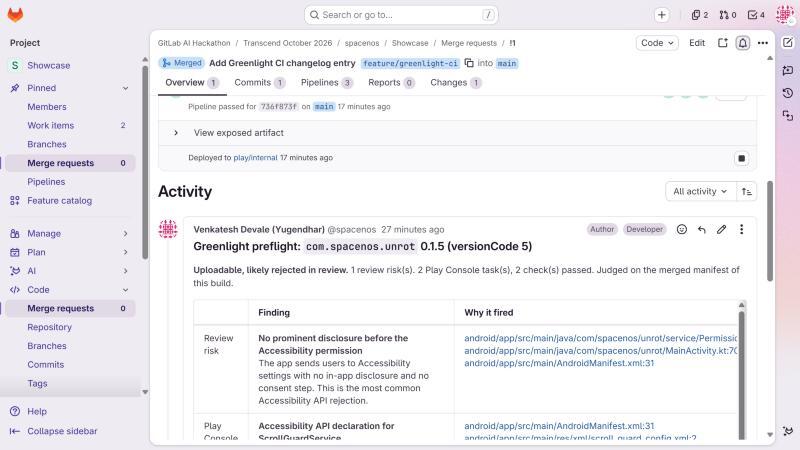Open the Duo chat icon at bottom right

click(788, 431)
